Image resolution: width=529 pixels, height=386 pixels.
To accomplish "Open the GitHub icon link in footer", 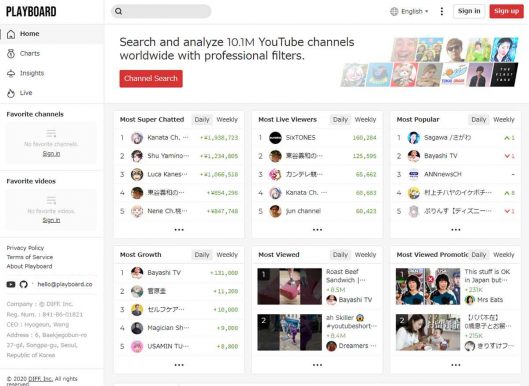I will click(23, 284).
